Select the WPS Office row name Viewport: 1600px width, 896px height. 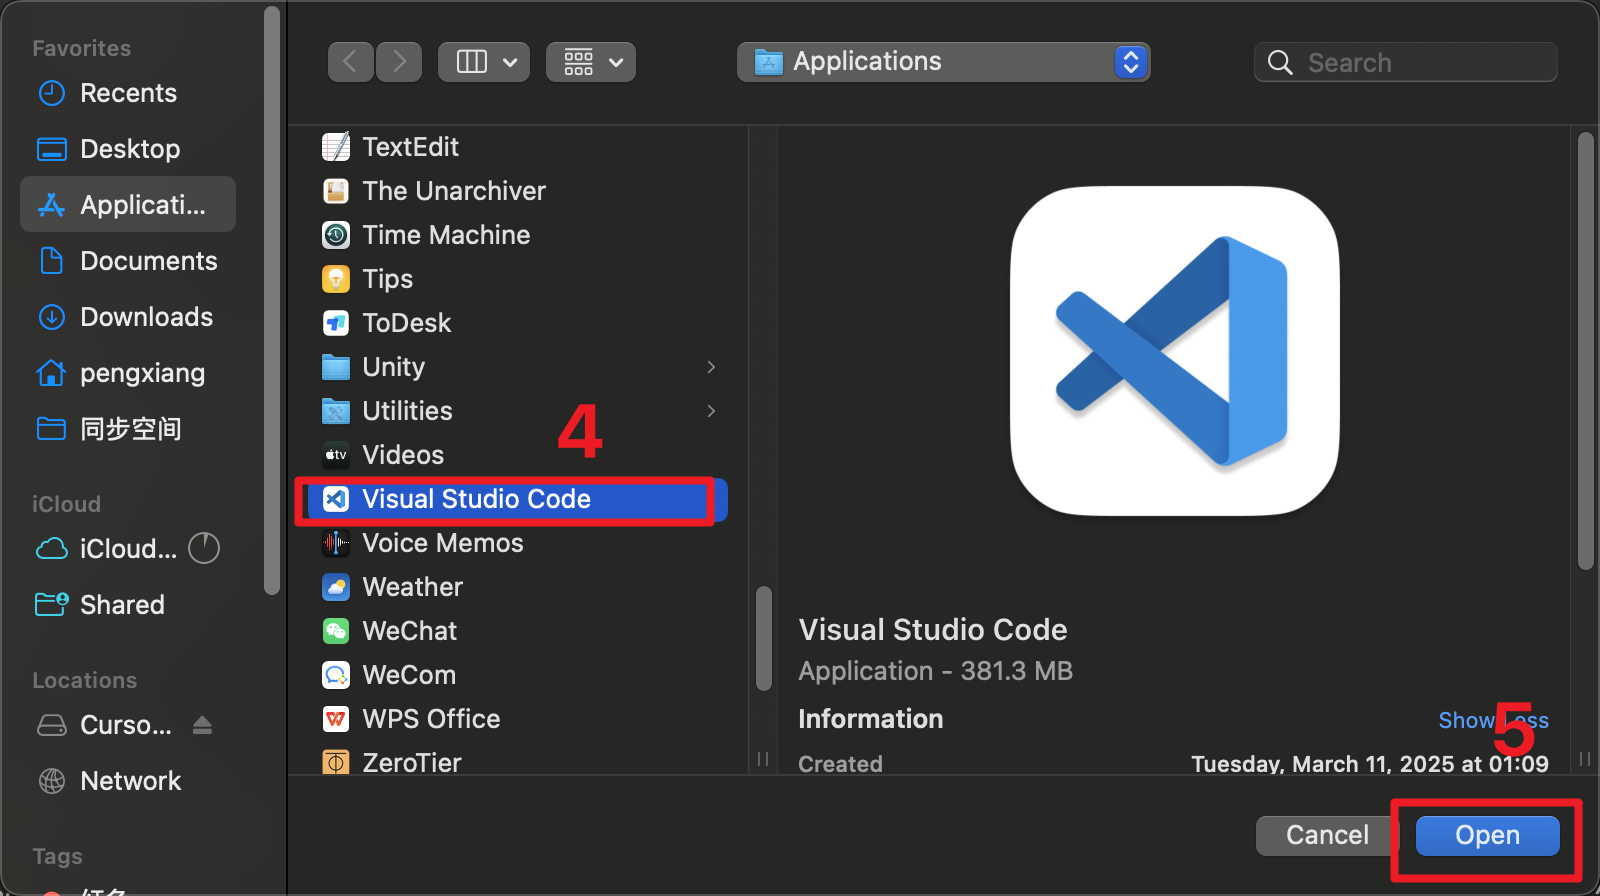point(431,719)
